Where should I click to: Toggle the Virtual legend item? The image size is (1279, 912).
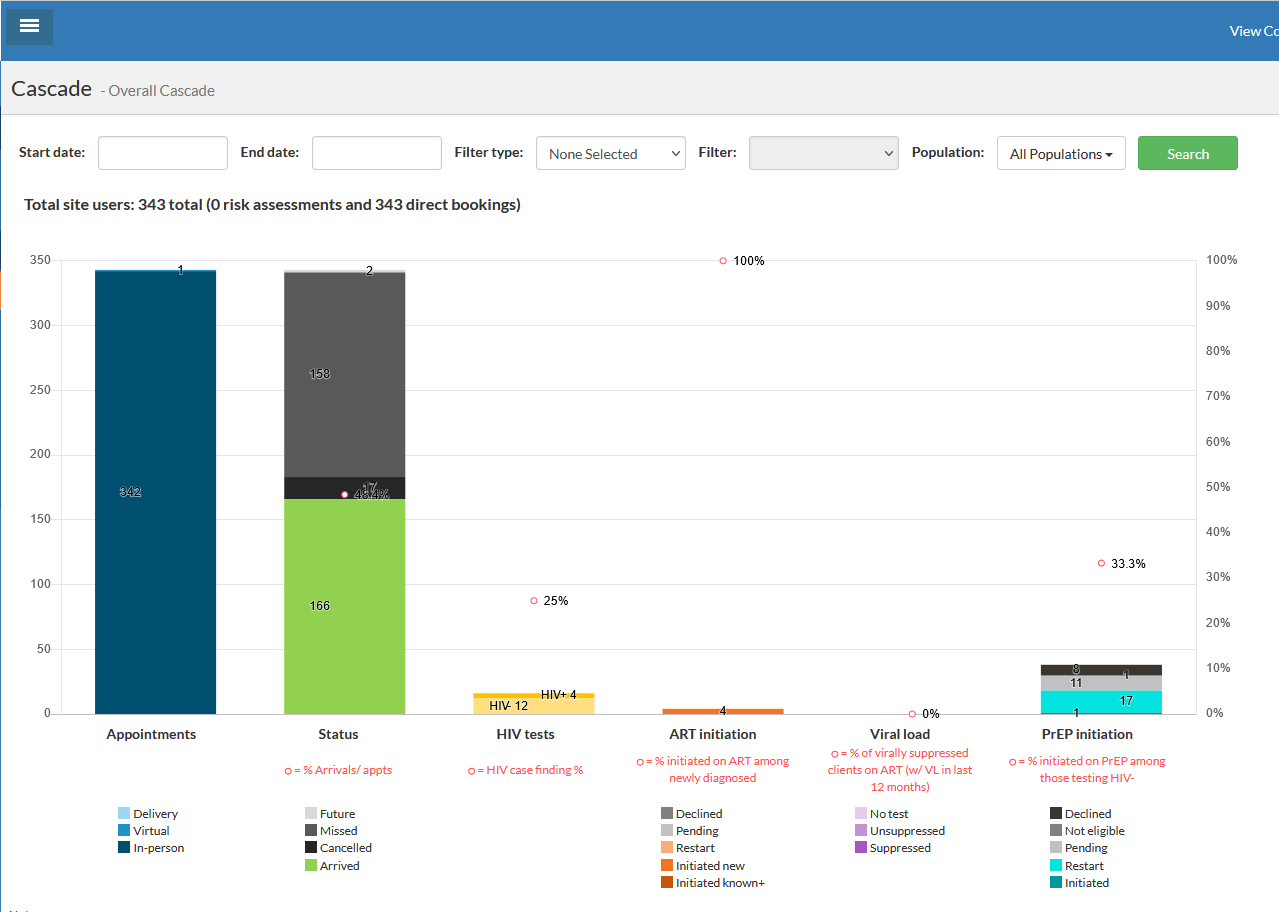(x=150, y=831)
